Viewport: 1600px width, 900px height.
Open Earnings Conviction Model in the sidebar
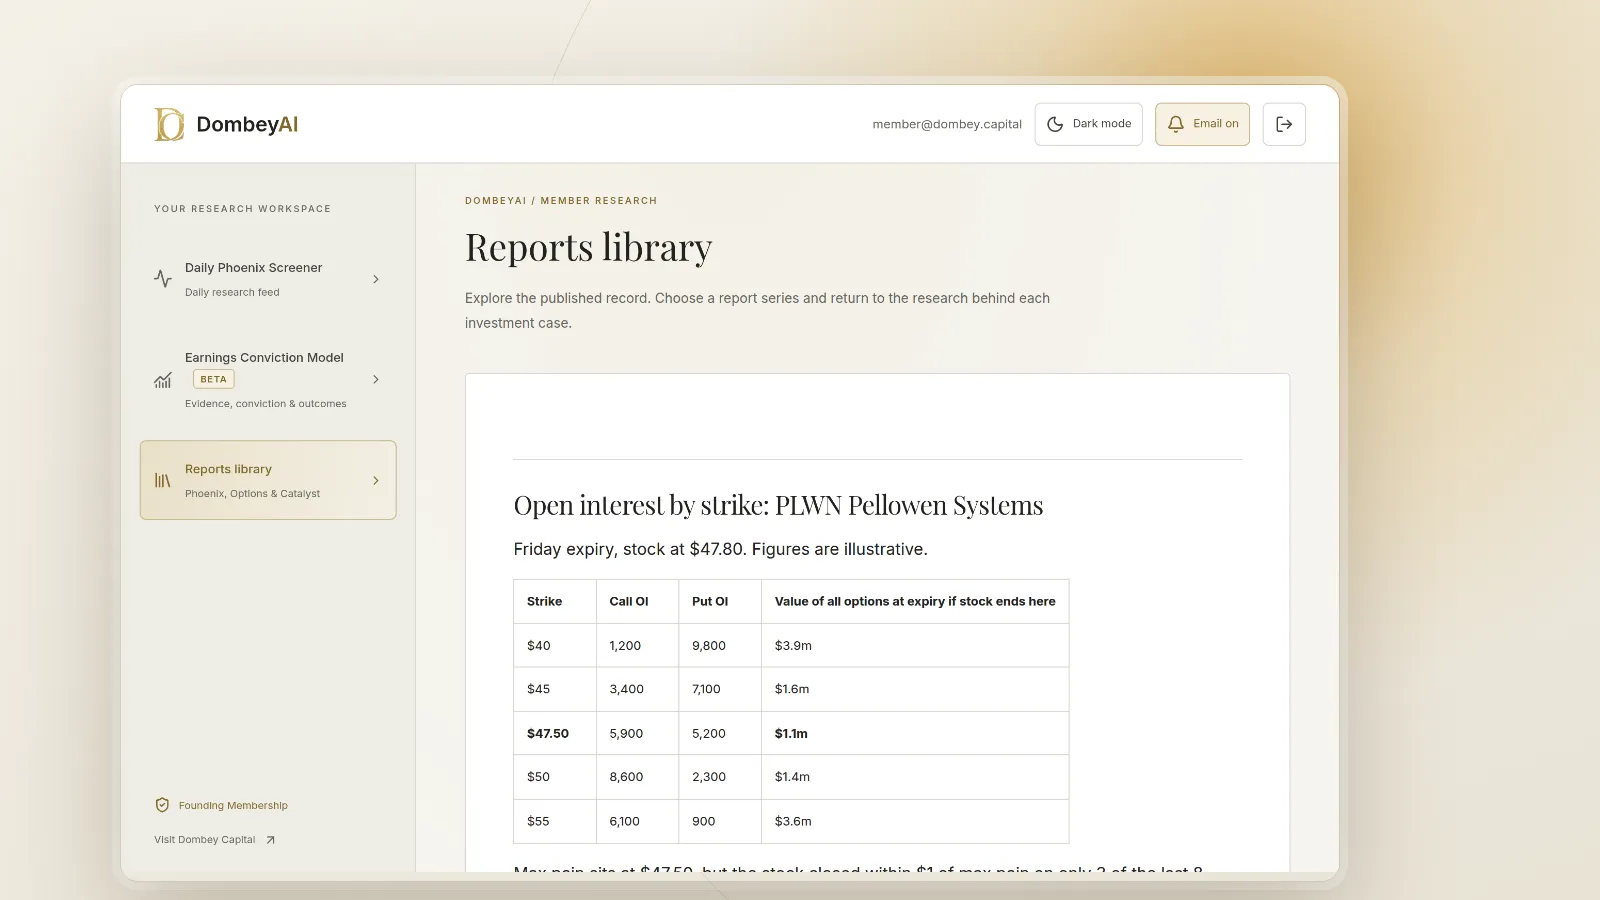(x=268, y=380)
